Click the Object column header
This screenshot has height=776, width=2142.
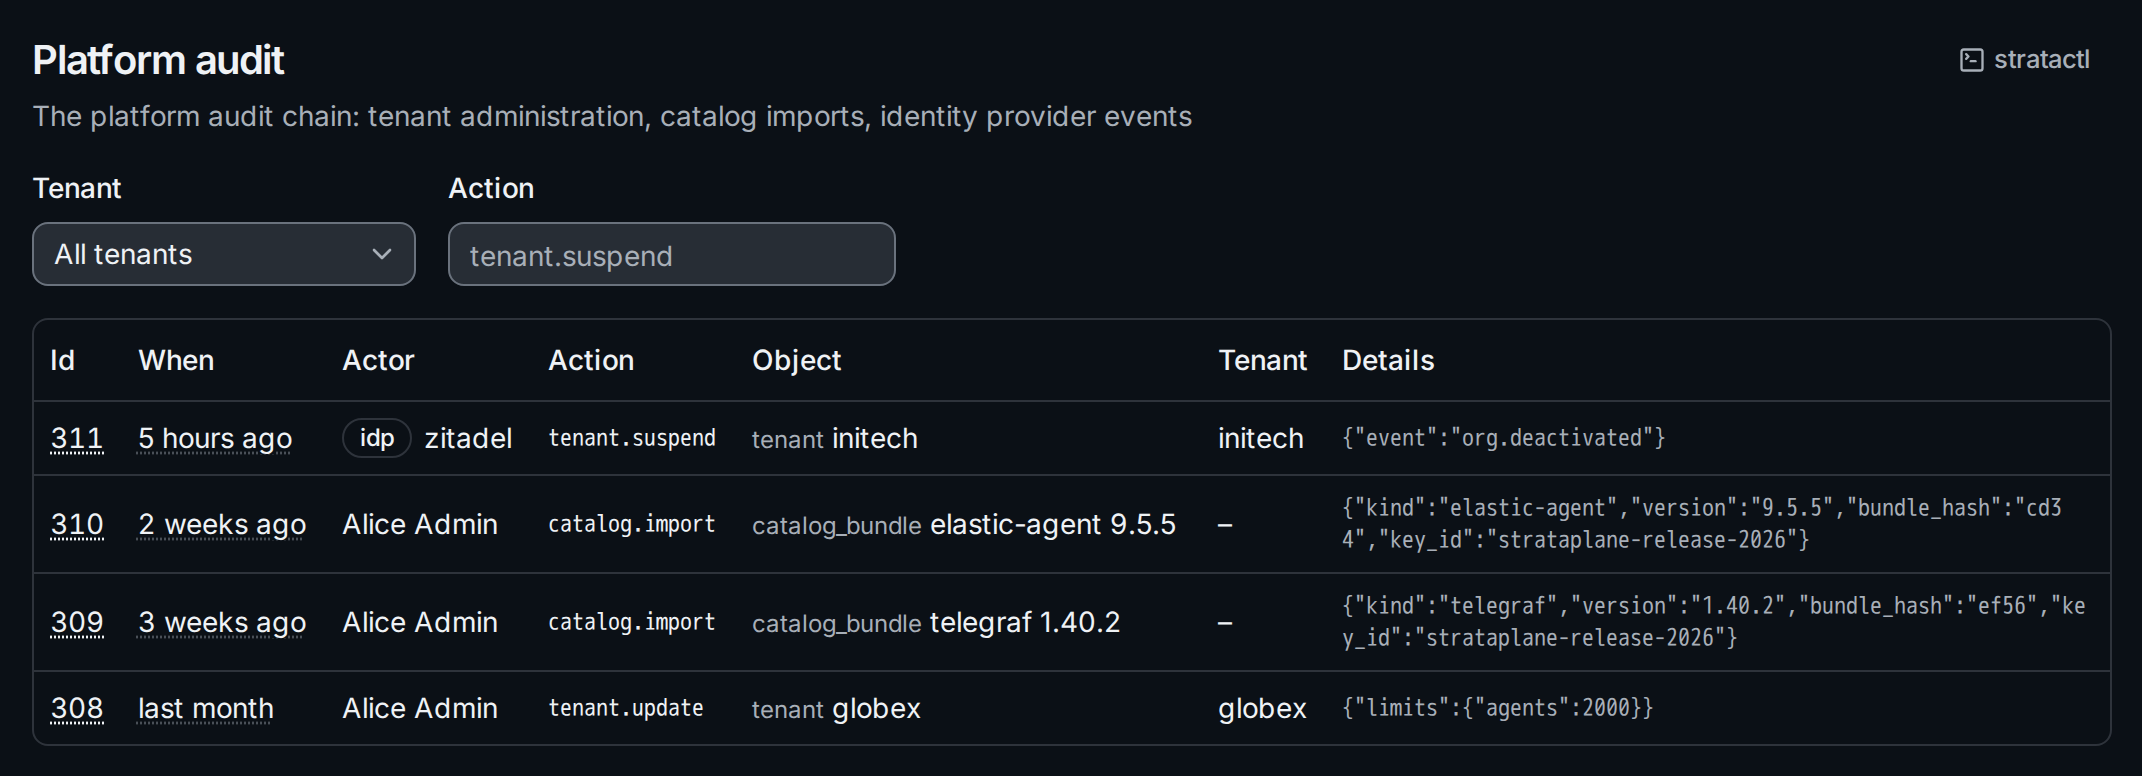point(797,360)
